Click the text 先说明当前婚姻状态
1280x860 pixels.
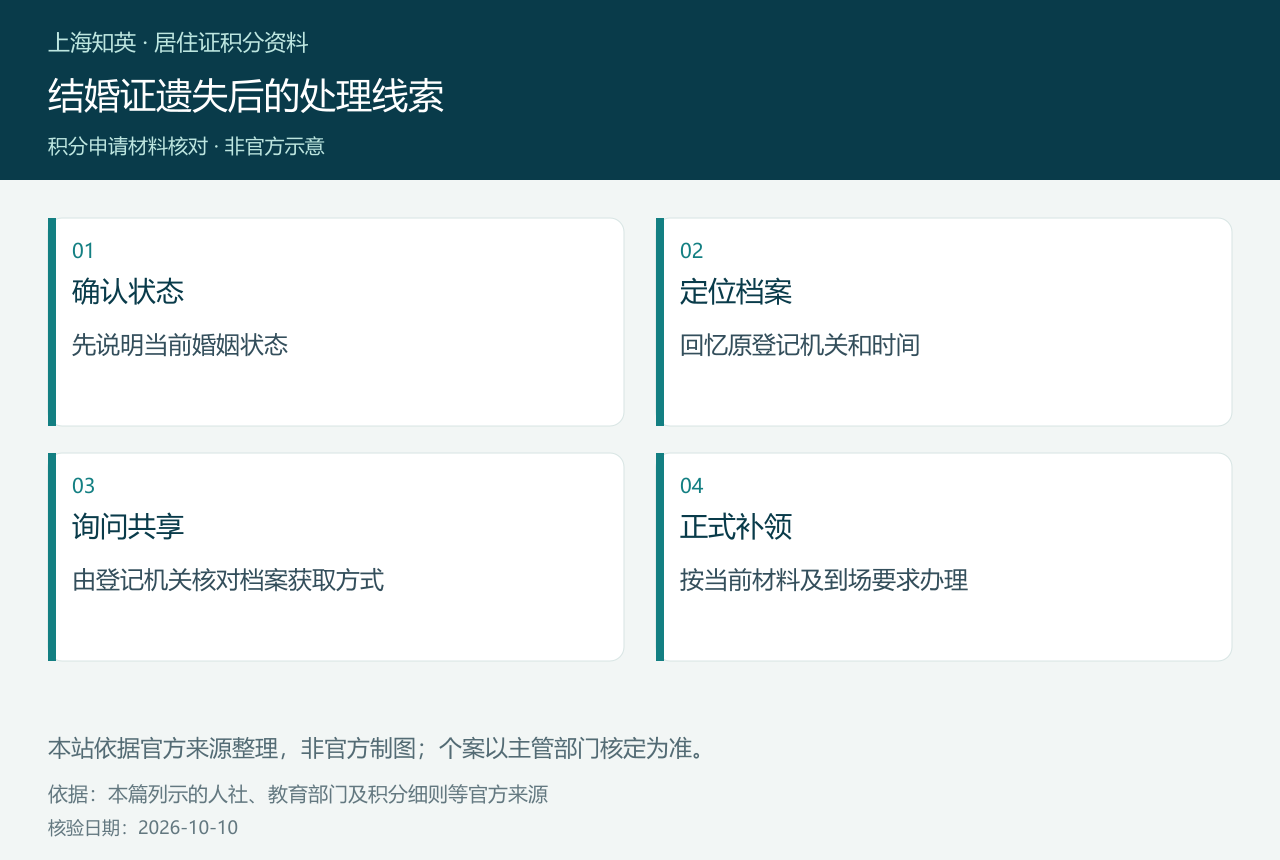(180, 346)
